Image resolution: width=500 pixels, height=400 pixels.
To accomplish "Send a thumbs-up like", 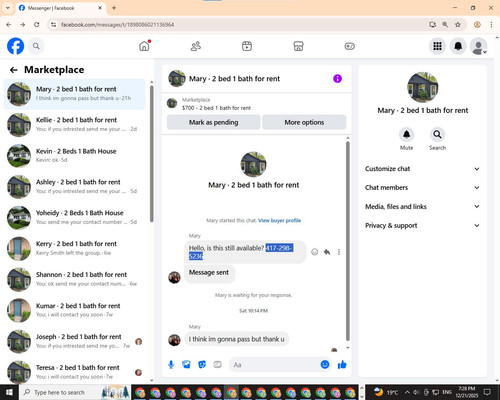I will (342, 365).
